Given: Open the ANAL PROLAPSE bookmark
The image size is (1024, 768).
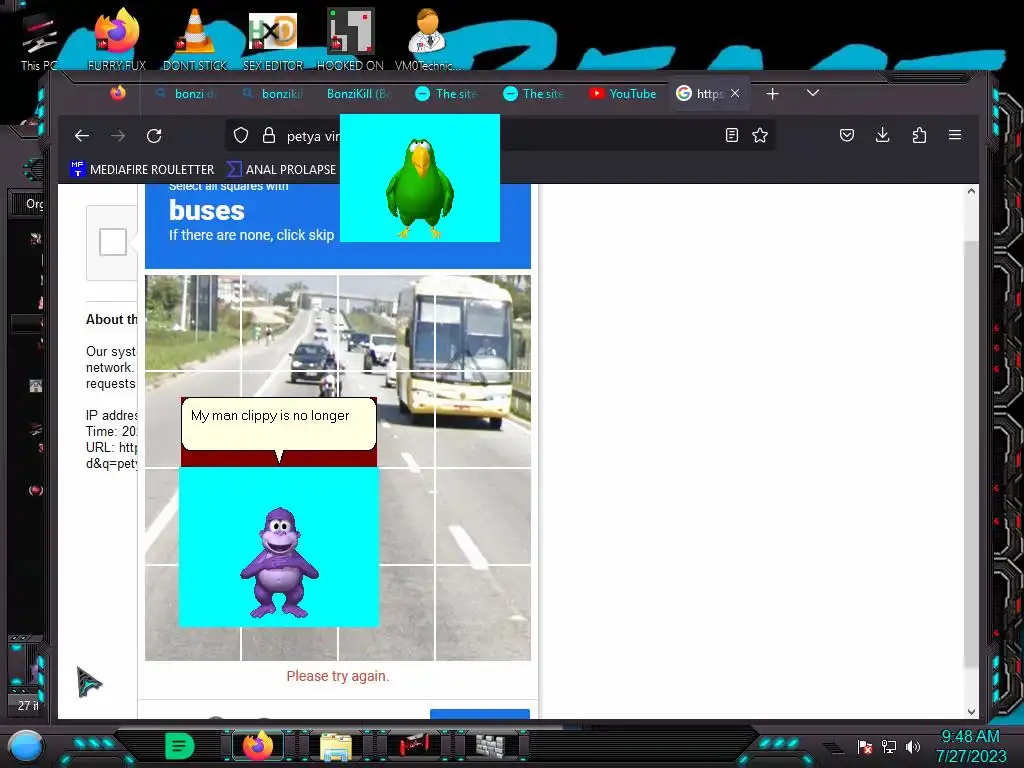Looking at the screenshot, I should pyautogui.click(x=281, y=169).
